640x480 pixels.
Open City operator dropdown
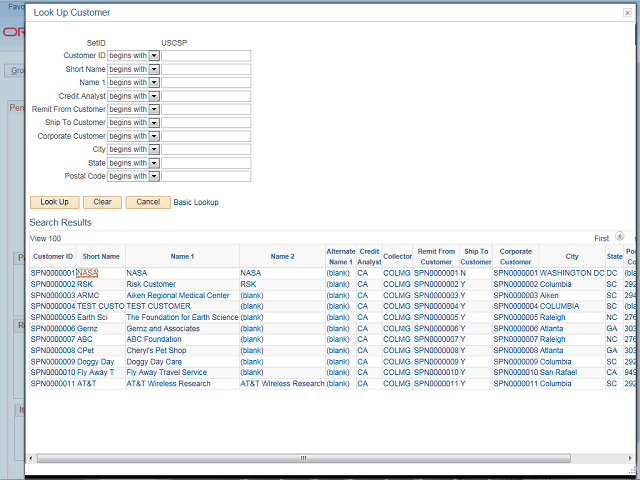tap(154, 149)
